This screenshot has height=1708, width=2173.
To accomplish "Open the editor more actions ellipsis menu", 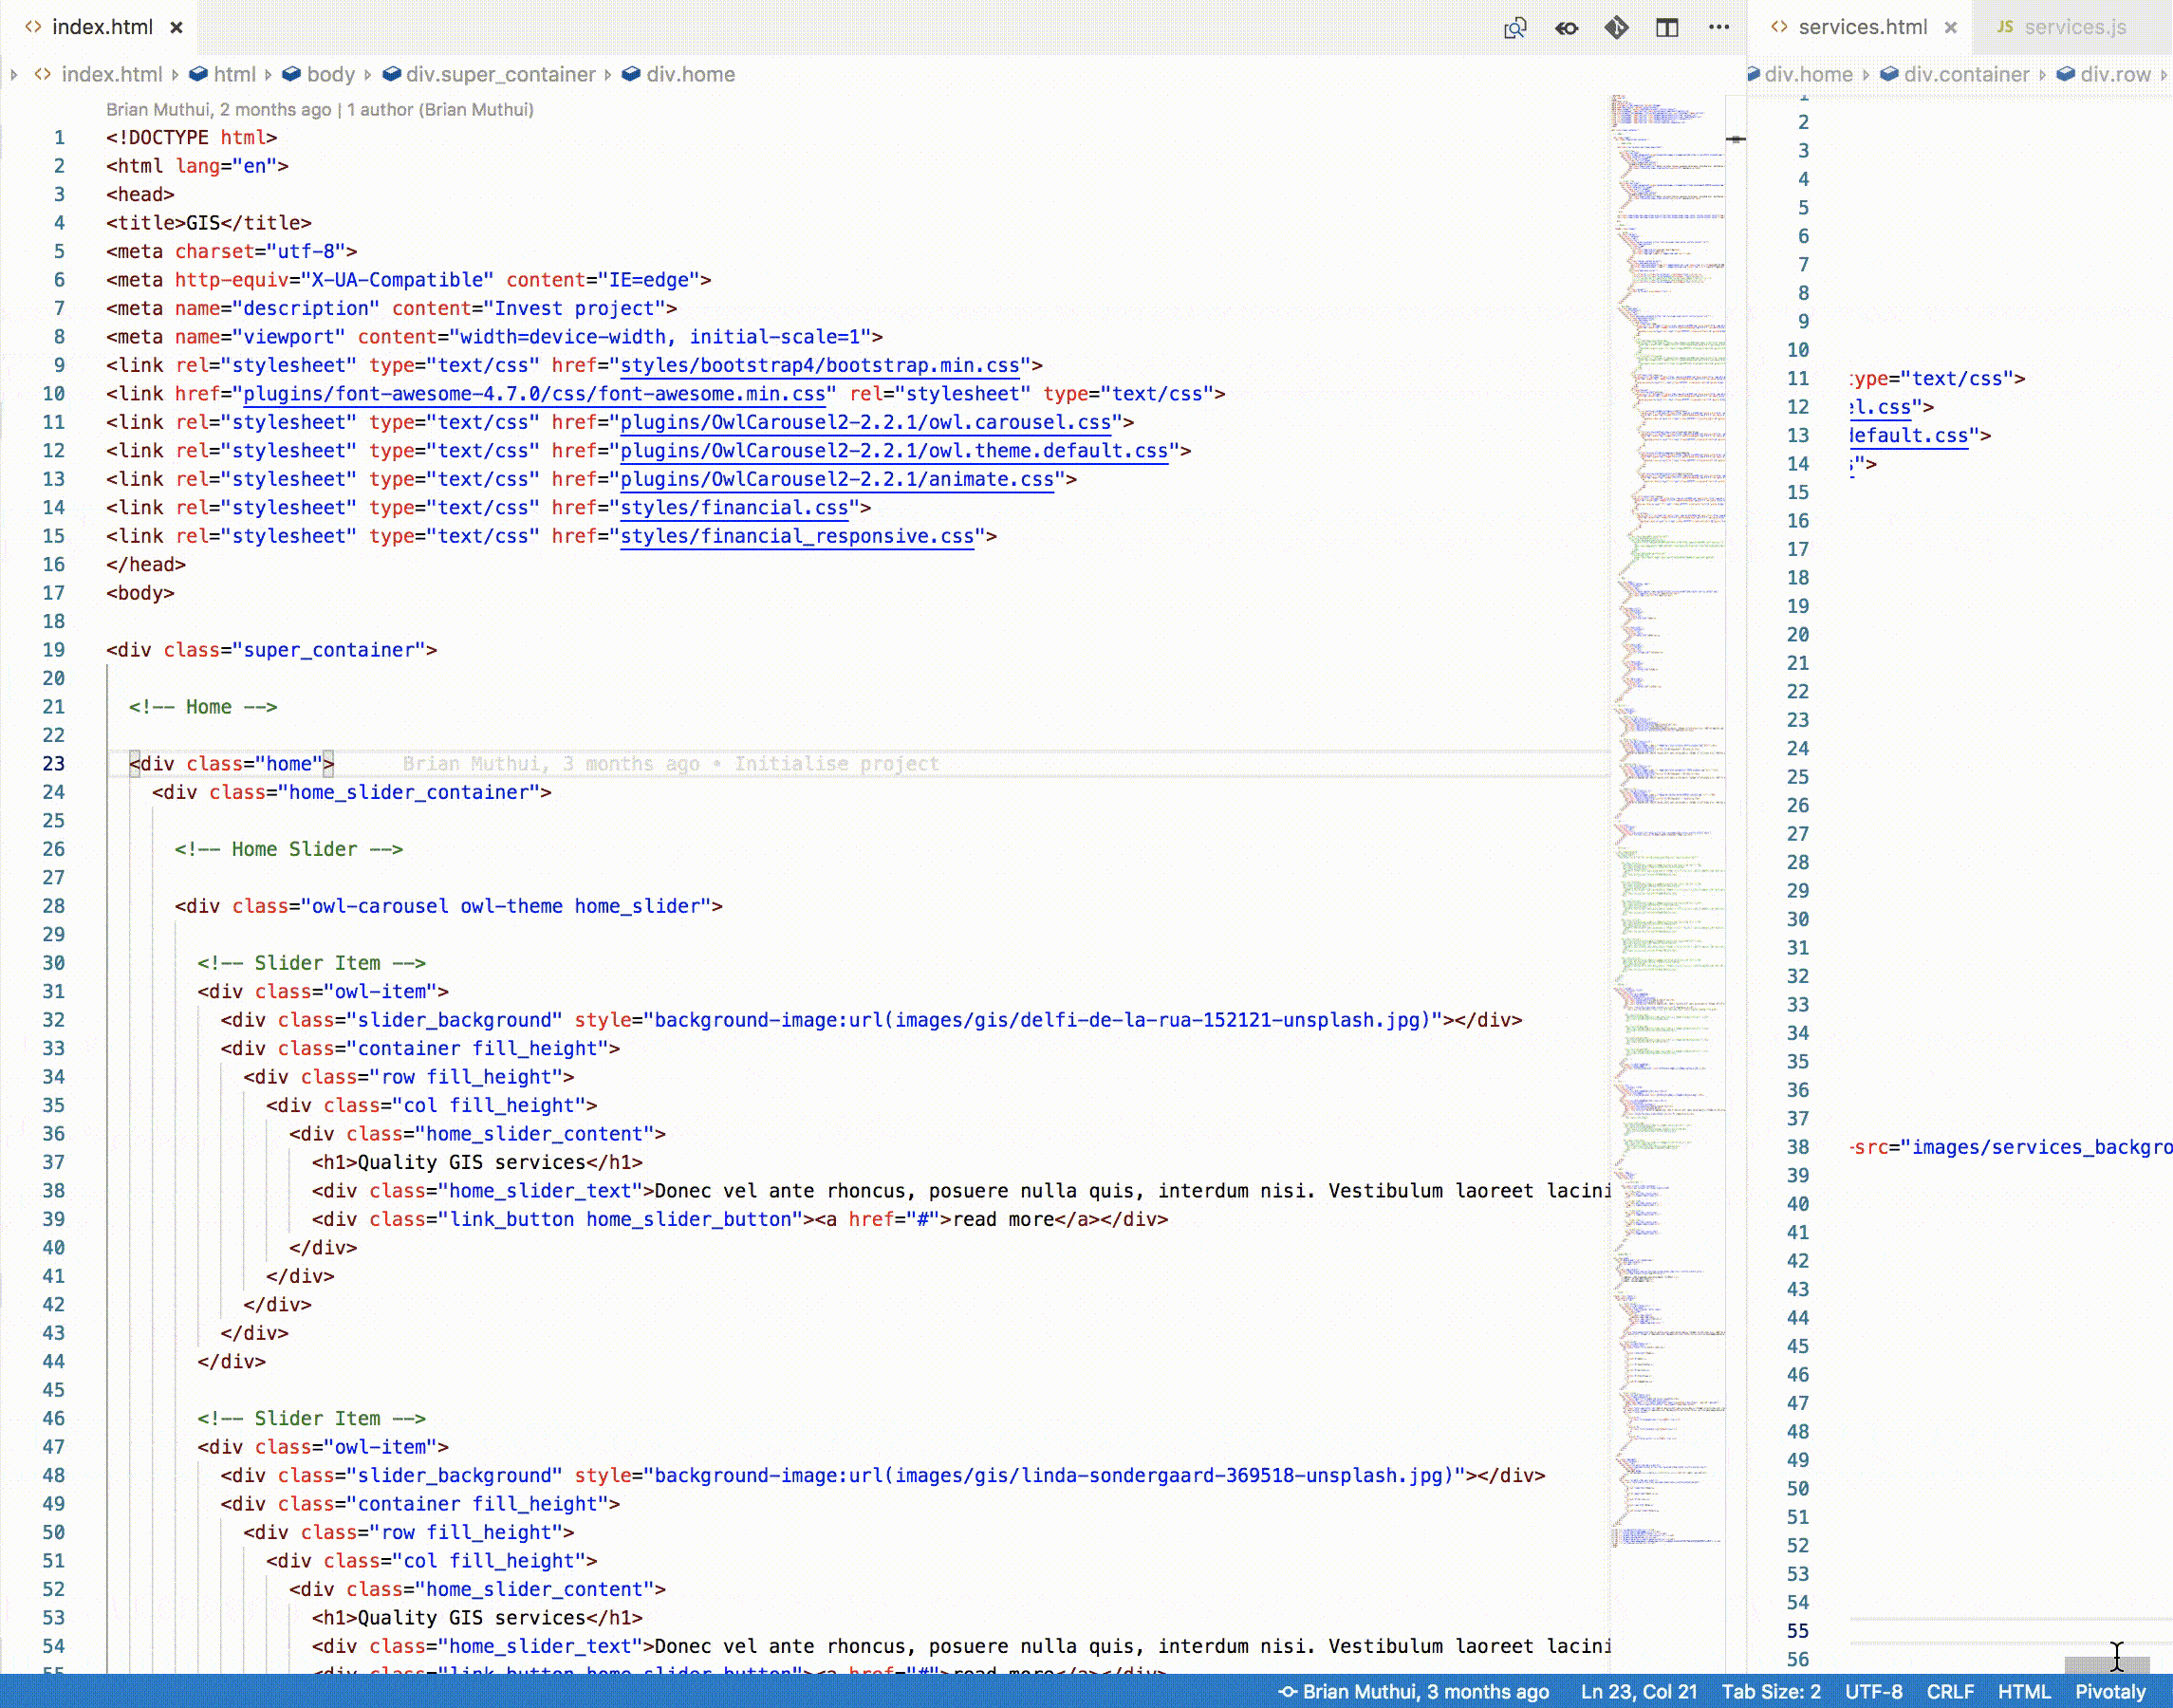I will pos(1718,28).
